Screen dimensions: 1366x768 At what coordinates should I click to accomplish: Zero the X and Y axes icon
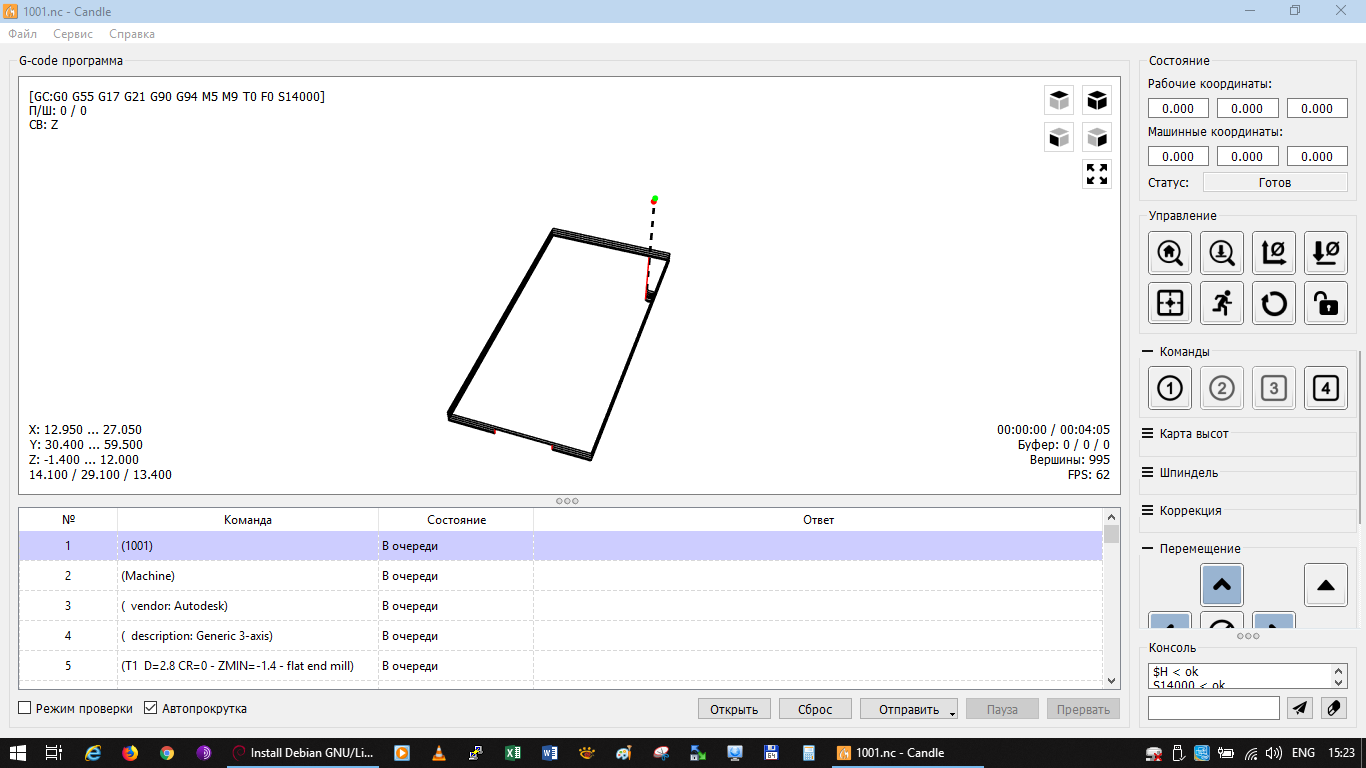pyautogui.click(x=1273, y=252)
